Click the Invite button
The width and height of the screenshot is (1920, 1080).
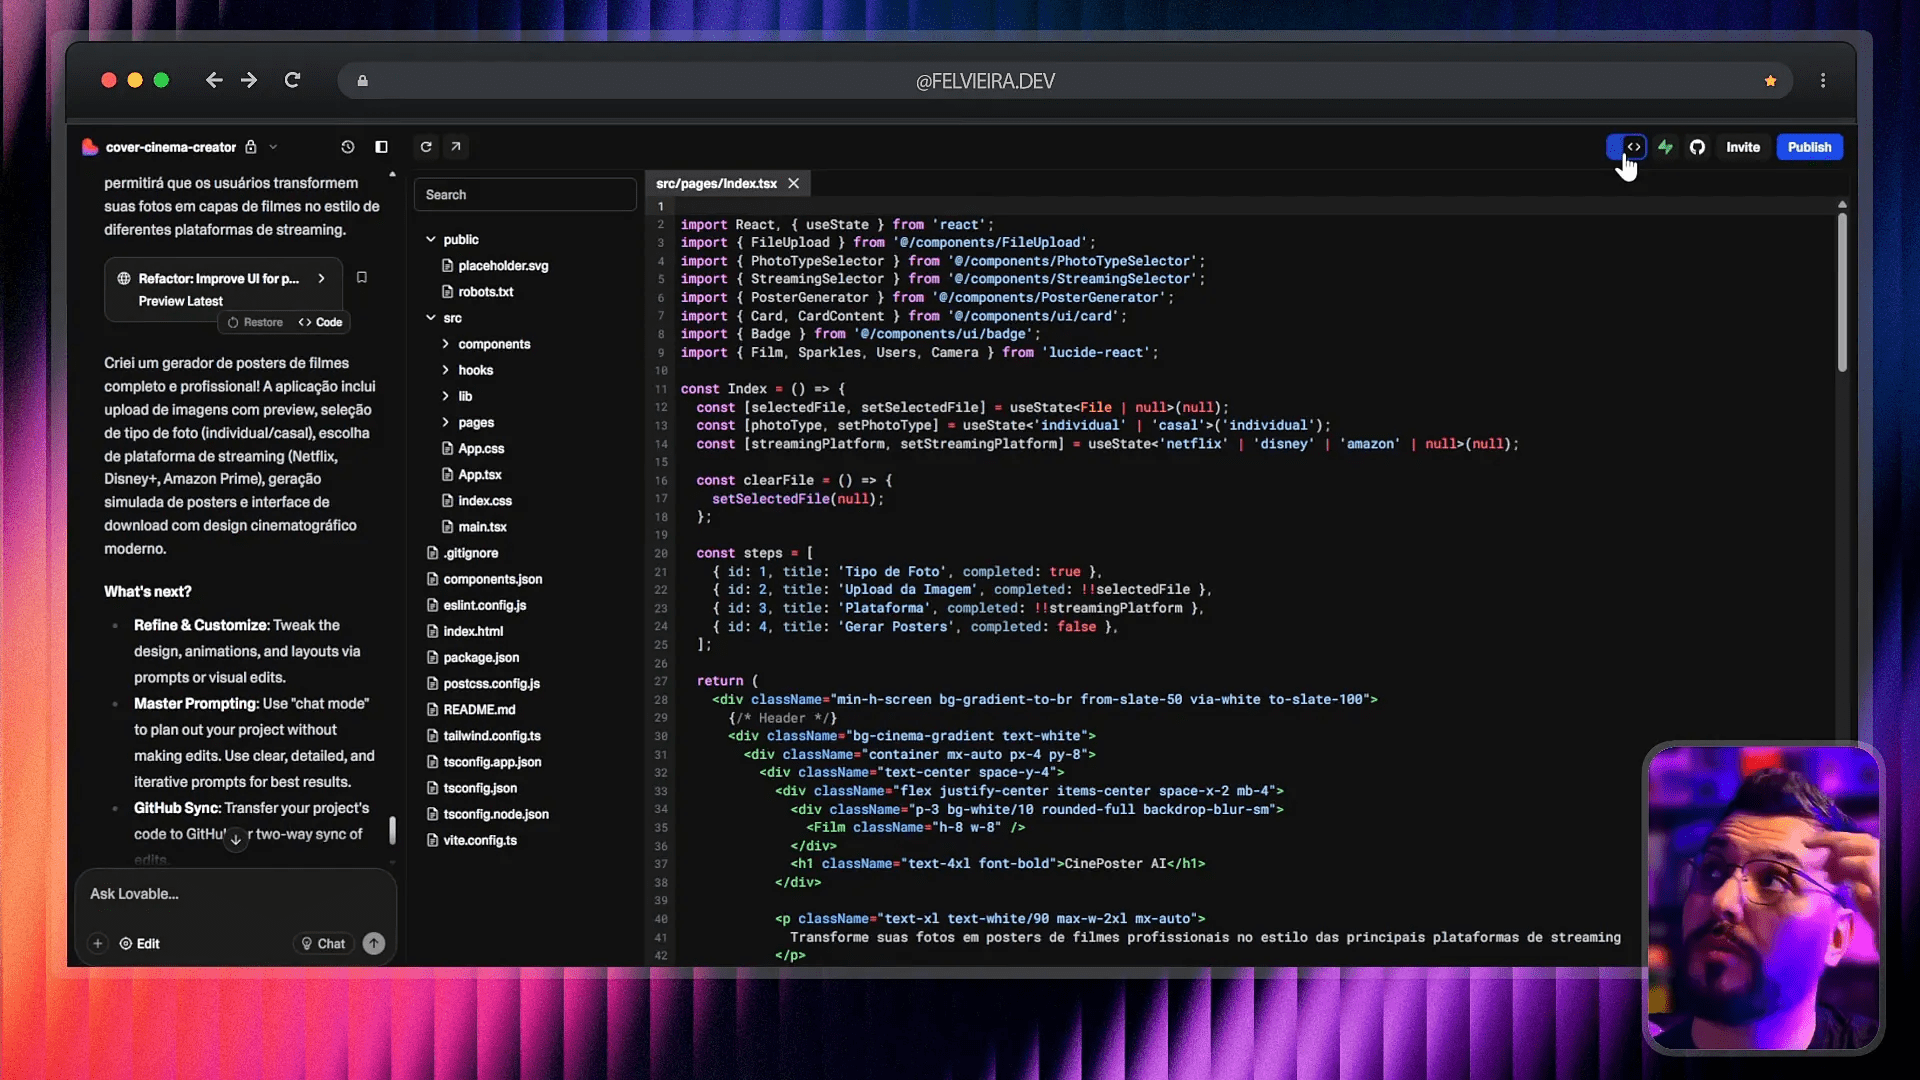click(x=1743, y=147)
